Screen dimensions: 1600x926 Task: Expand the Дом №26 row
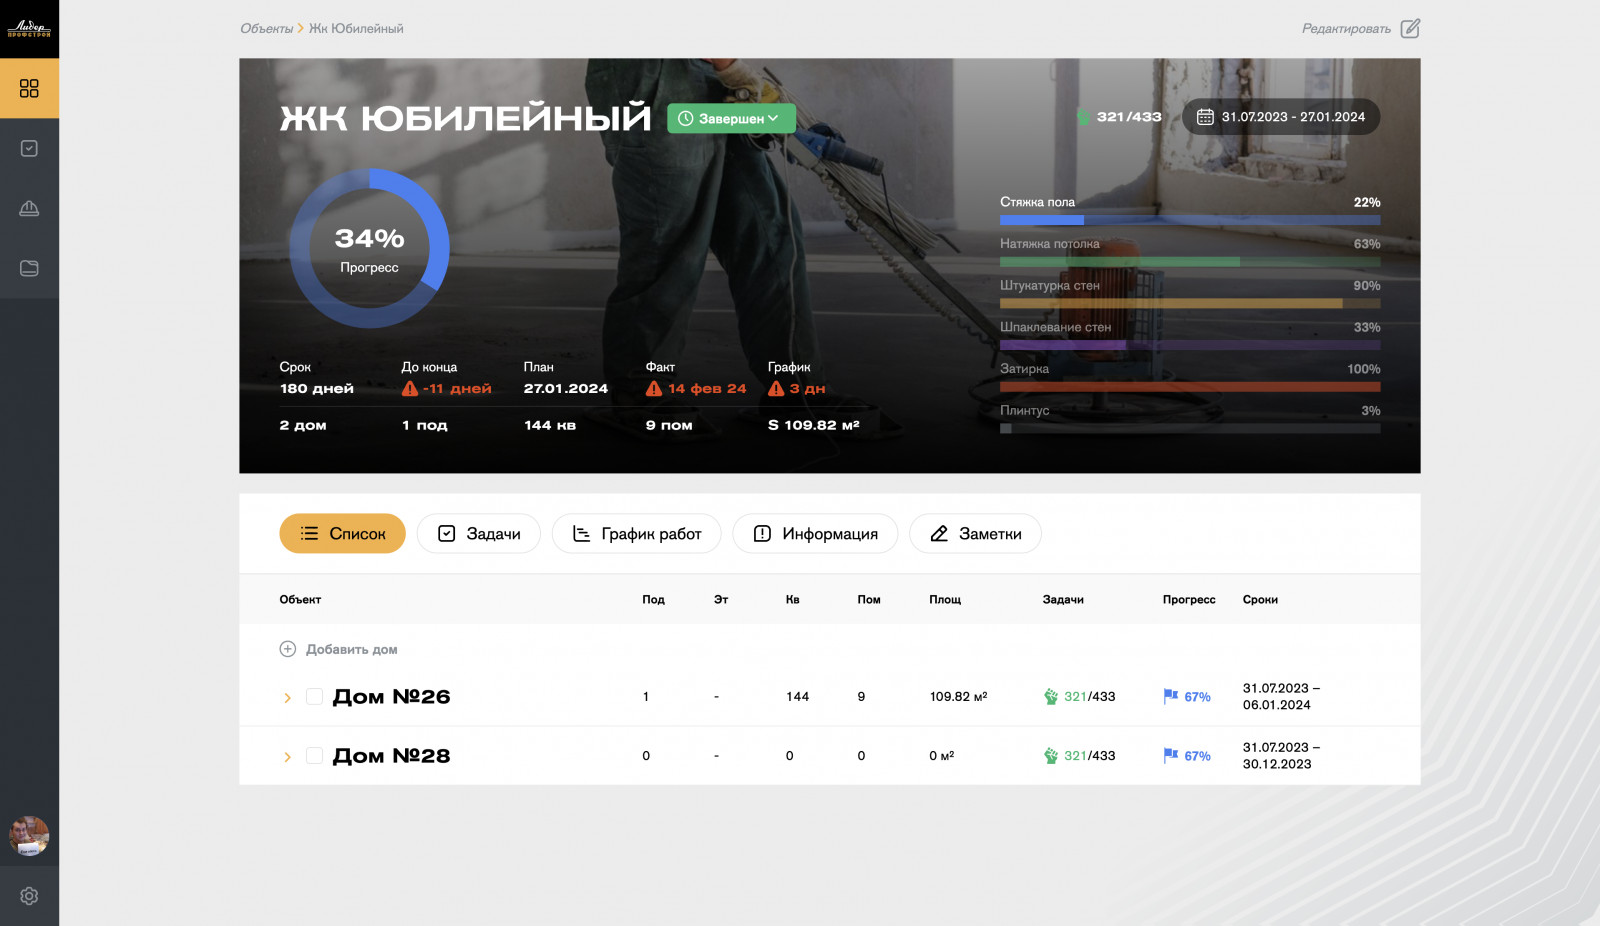[287, 698]
